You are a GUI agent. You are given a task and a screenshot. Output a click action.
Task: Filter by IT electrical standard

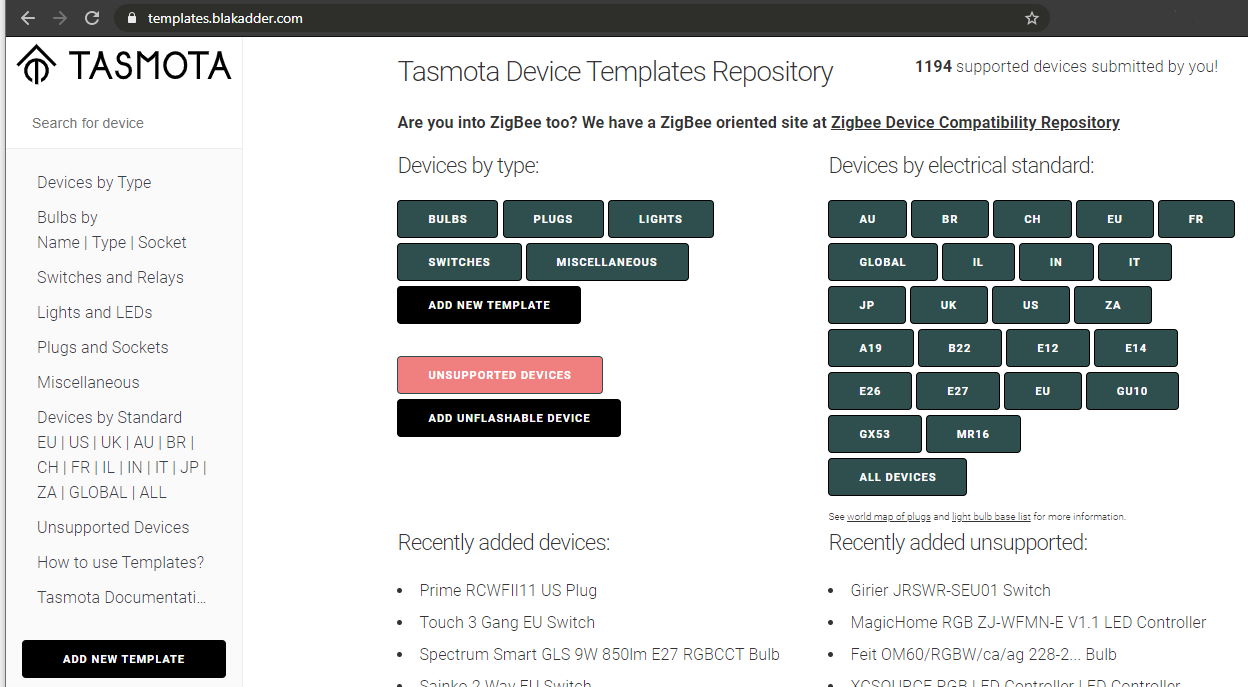click(1134, 262)
